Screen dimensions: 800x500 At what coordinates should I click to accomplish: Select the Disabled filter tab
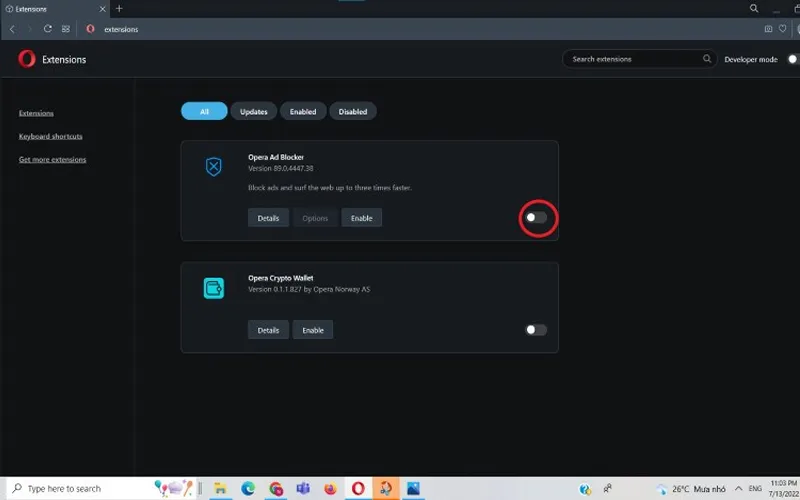353,111
